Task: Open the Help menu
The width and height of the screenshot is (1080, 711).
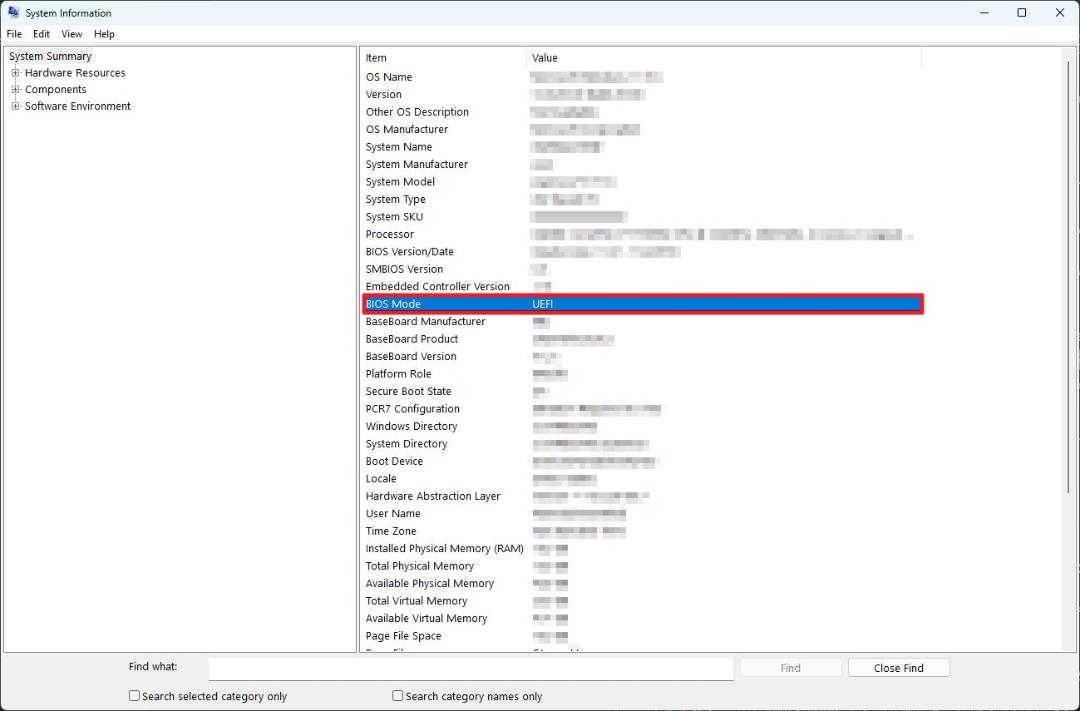Action: [104, 34]
